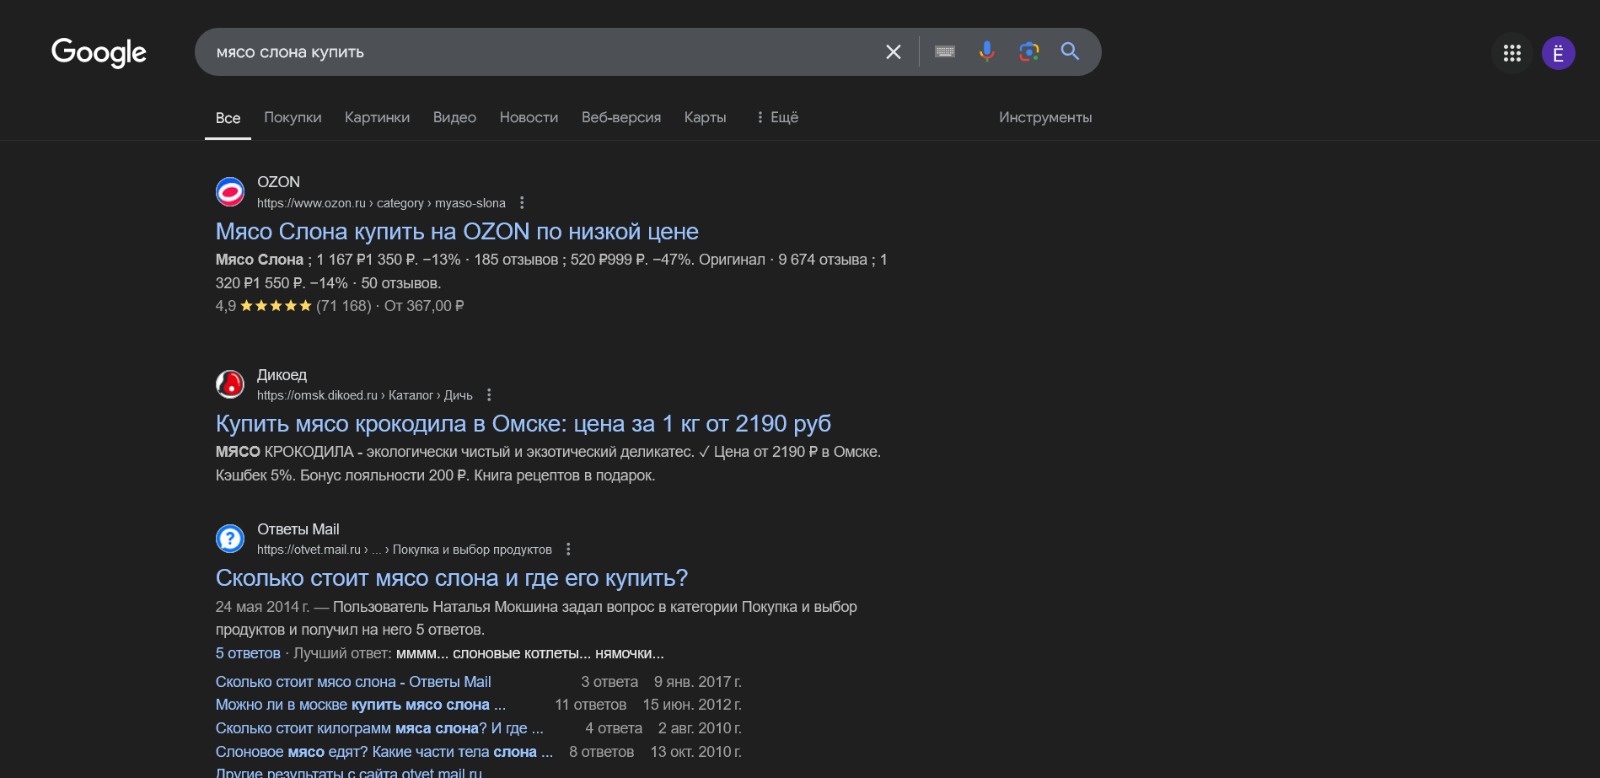Start voice search with the microphone icon
This screenshot has height=778, width=1600.
pyautogui.click(x=987, y=52)
